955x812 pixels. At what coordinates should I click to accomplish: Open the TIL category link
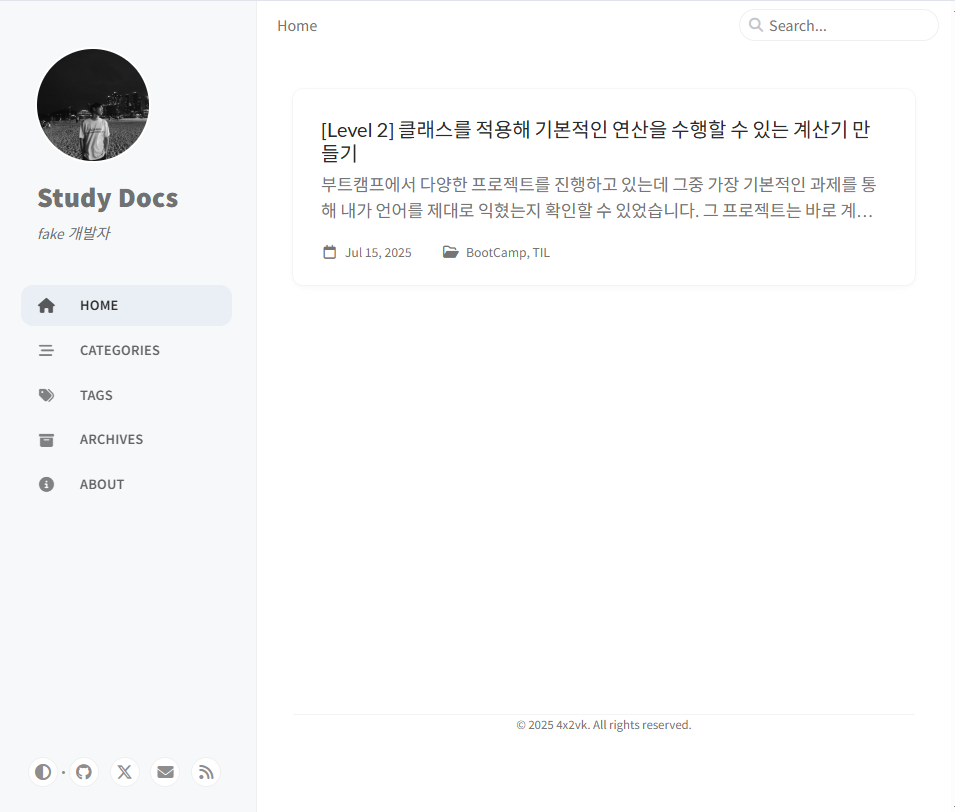541,252
